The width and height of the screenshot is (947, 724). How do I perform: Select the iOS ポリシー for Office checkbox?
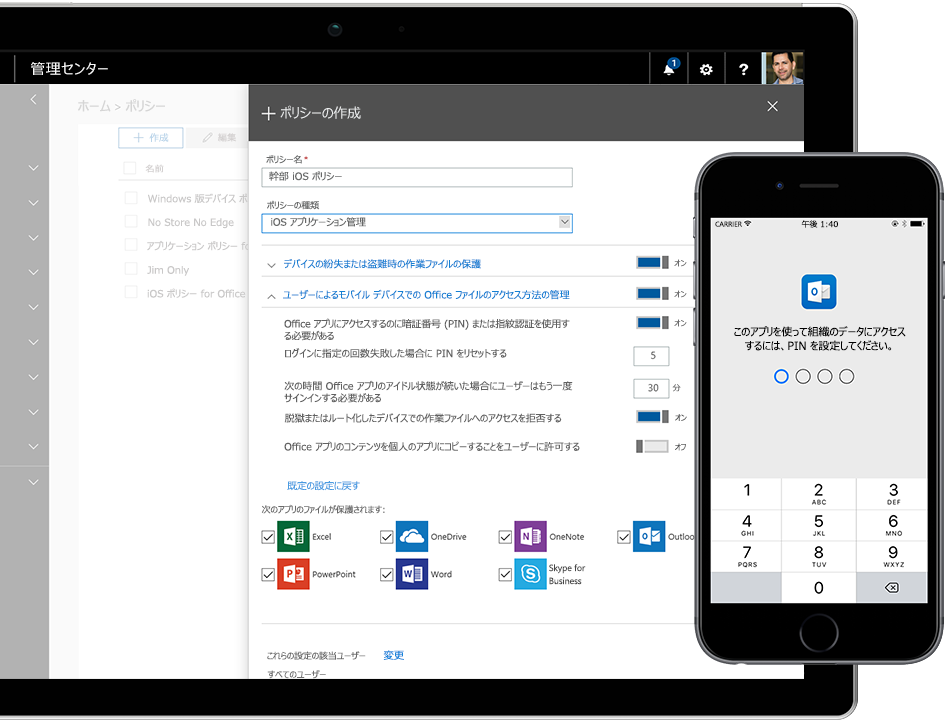point(130,292)
